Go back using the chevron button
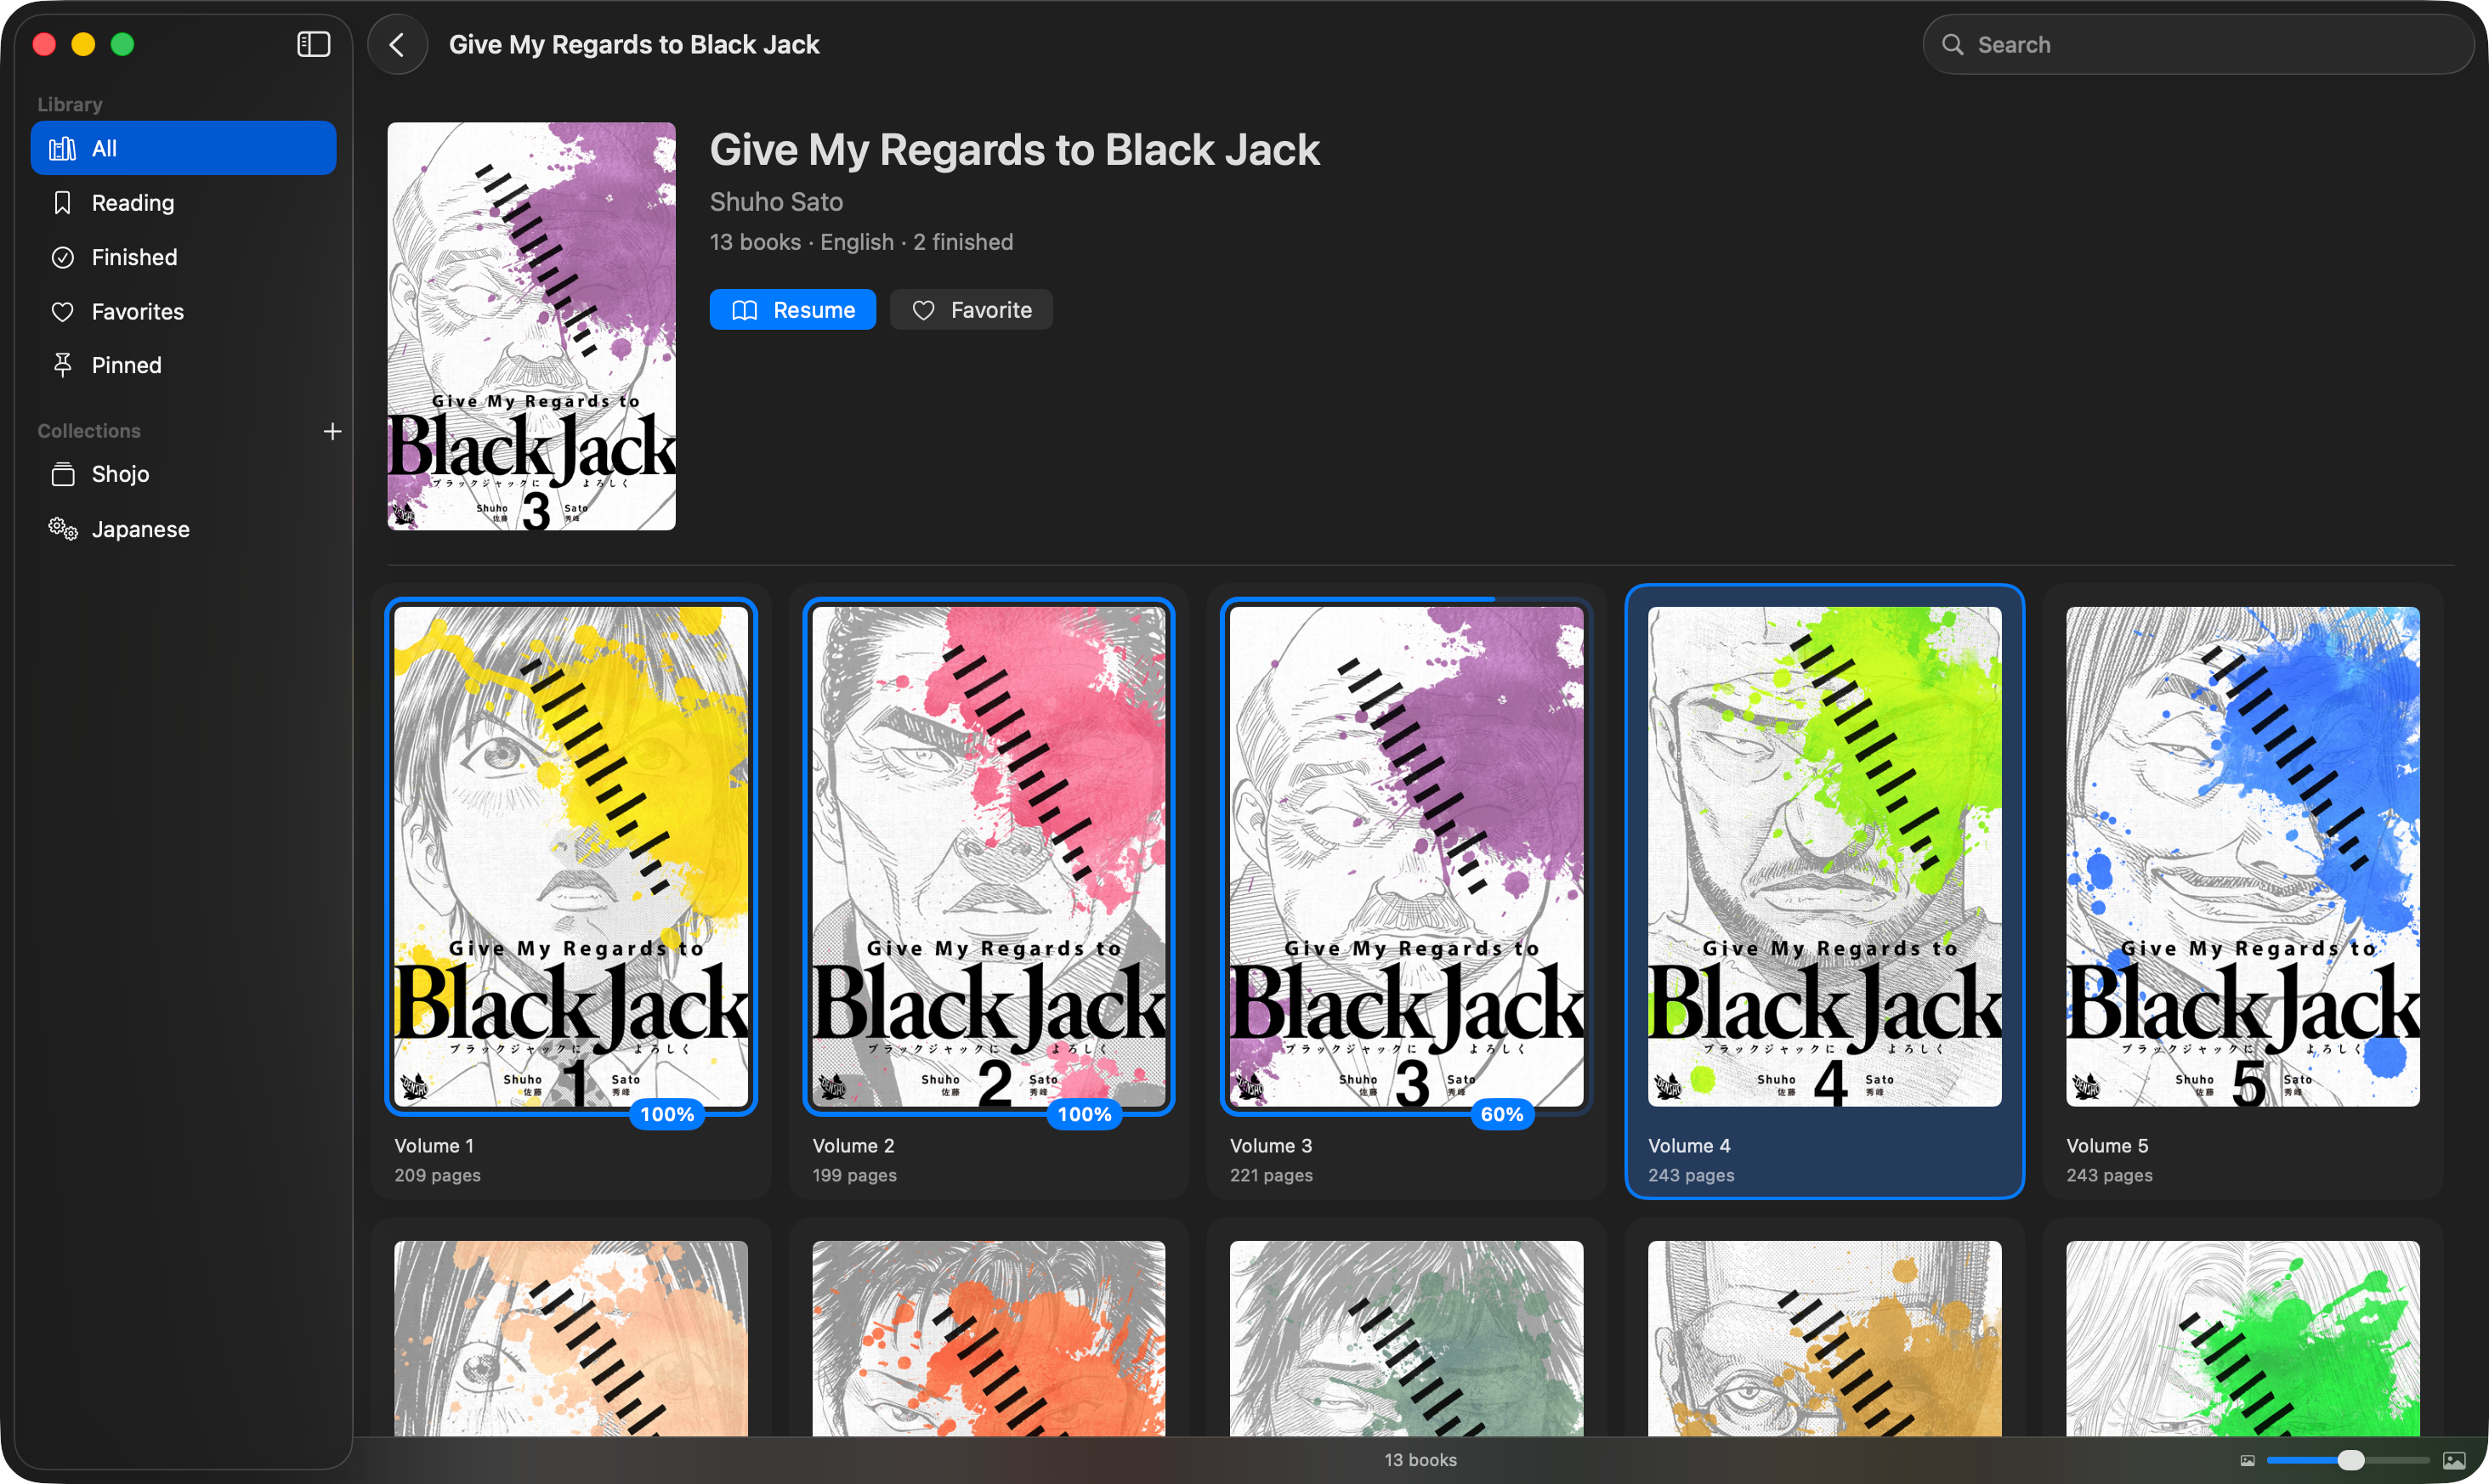2489x1484 pixels. [x=397, y=45]
